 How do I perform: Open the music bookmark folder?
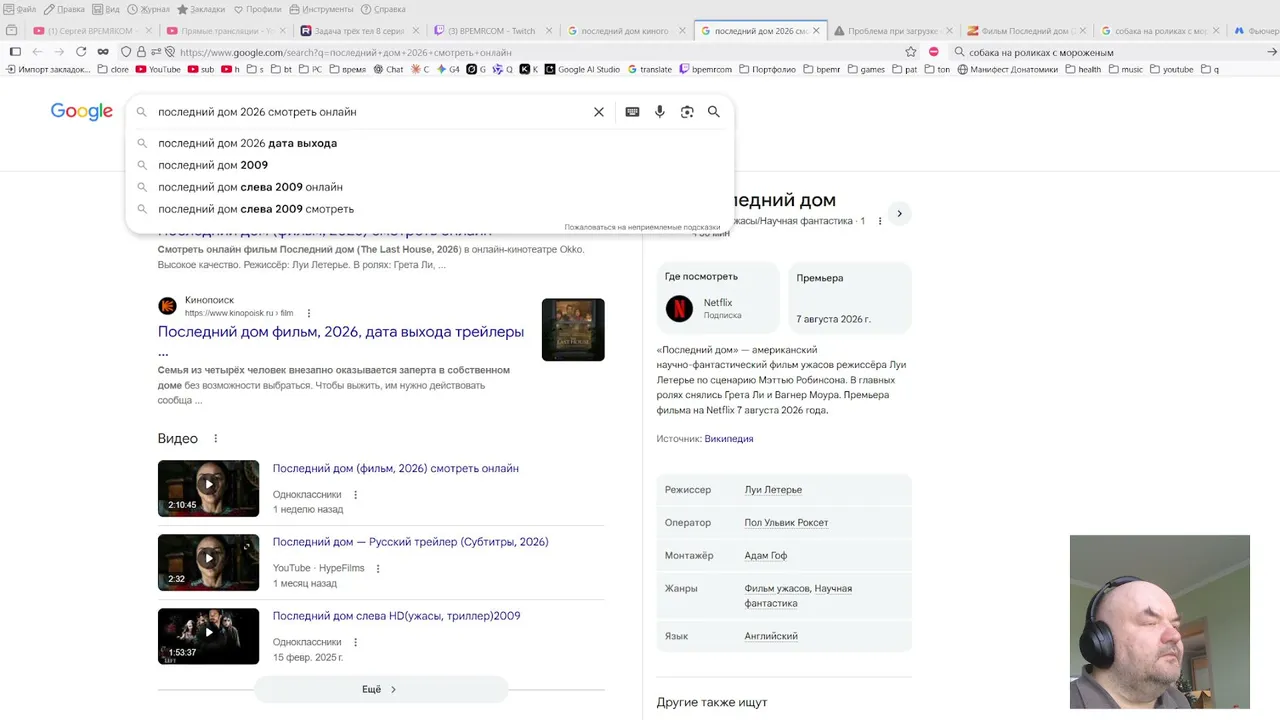pos(1125,70)
